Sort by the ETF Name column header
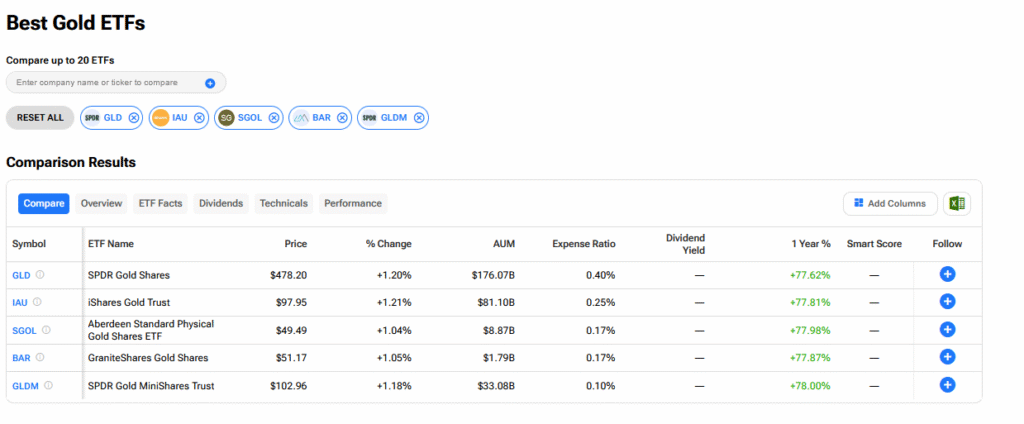 pos(111,244)
